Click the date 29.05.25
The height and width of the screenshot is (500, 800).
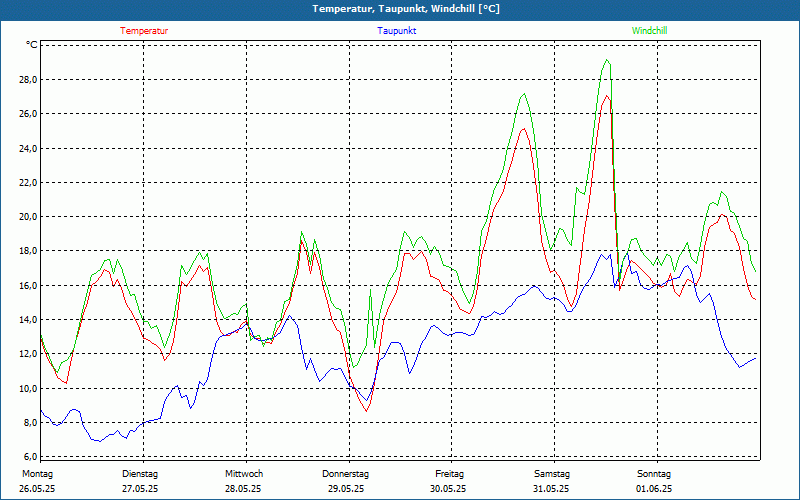(x=346, y=489)
